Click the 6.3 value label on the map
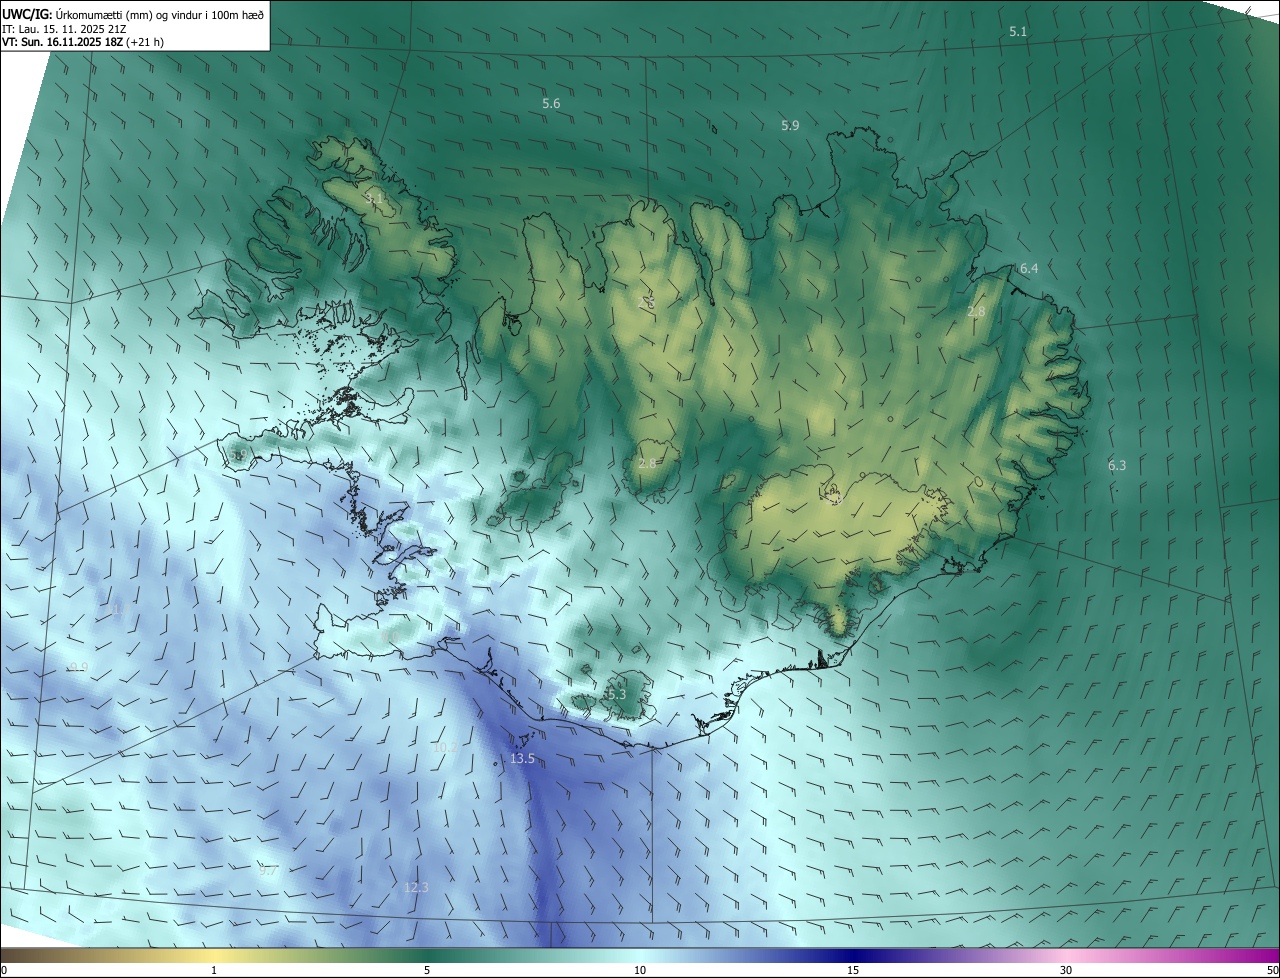 (x=1117, y=465)
